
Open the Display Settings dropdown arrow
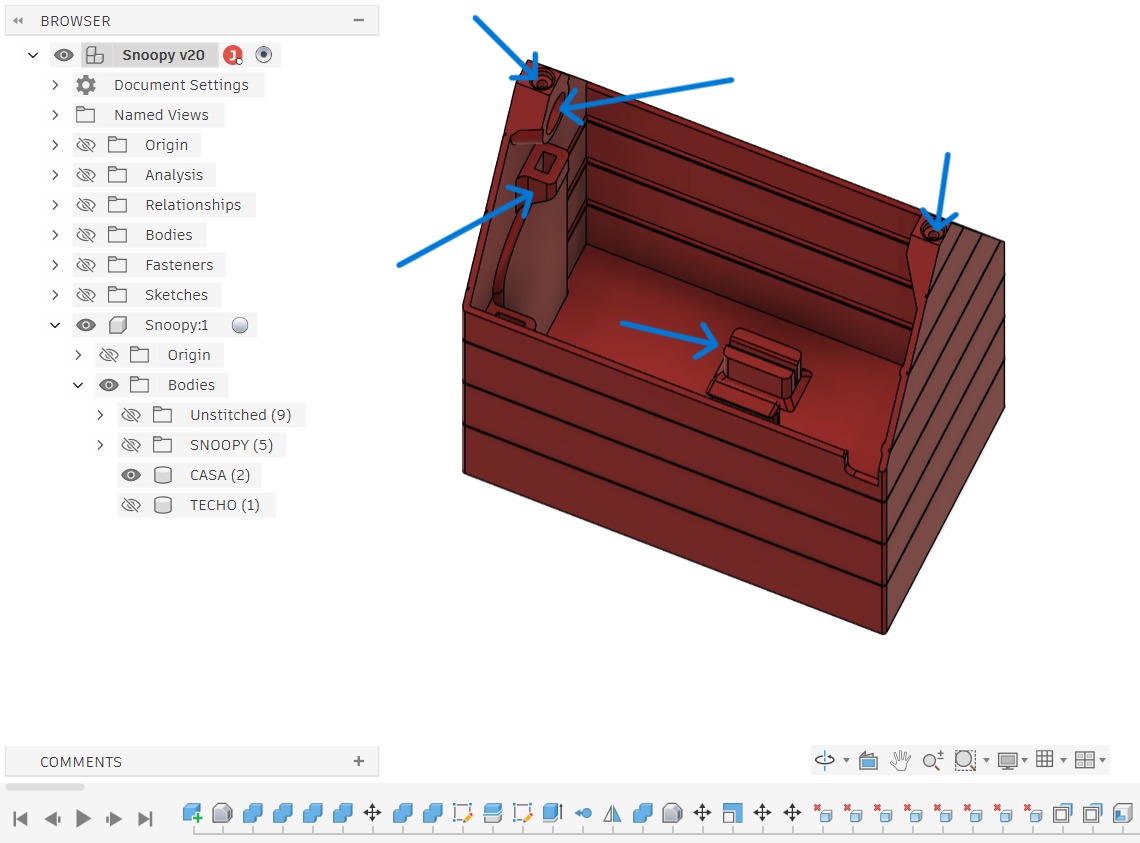(x=1024, y=761)
